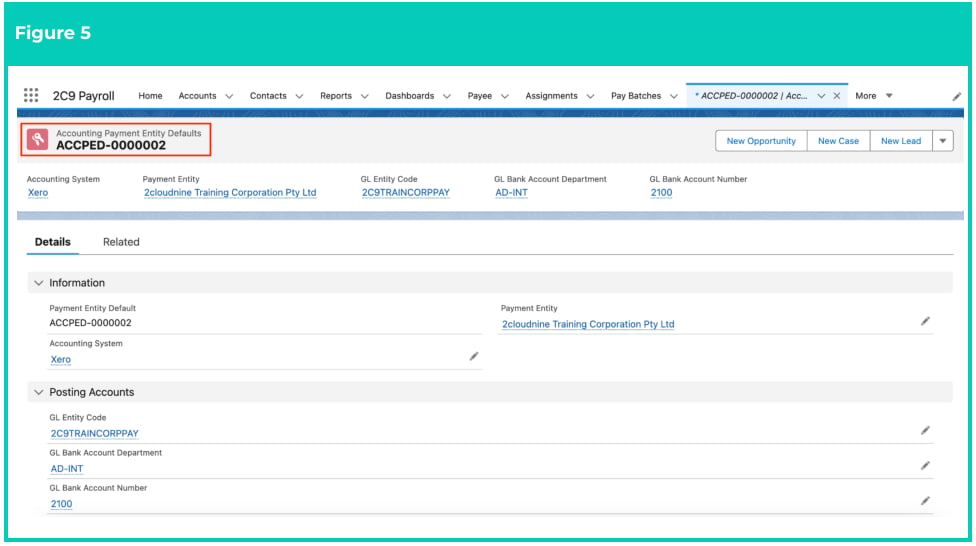Expand the Pay Batches dropdown chevron
The height and width of the screenshot is (546, 976).
[x=673, y=96]
